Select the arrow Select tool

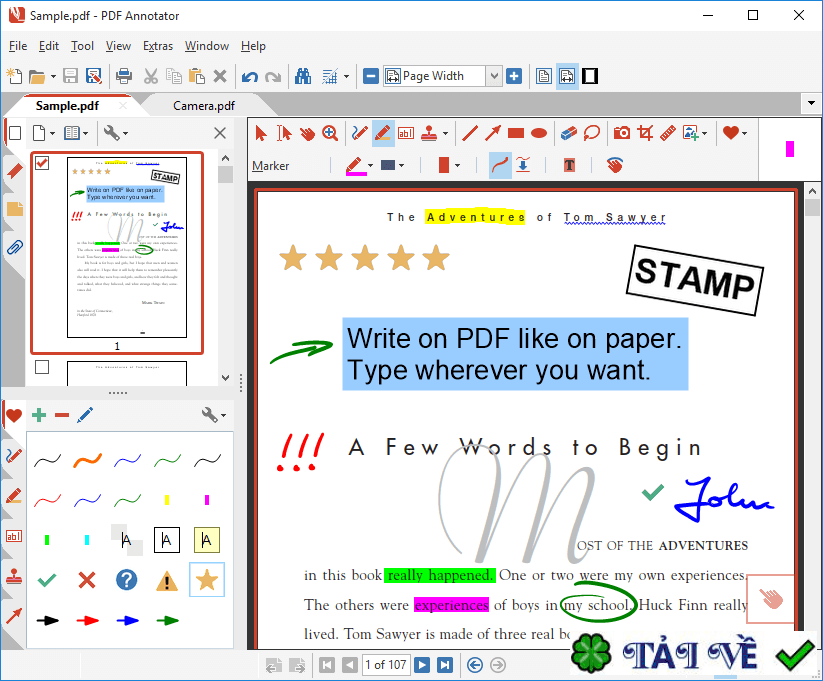(x=260, y=133)
